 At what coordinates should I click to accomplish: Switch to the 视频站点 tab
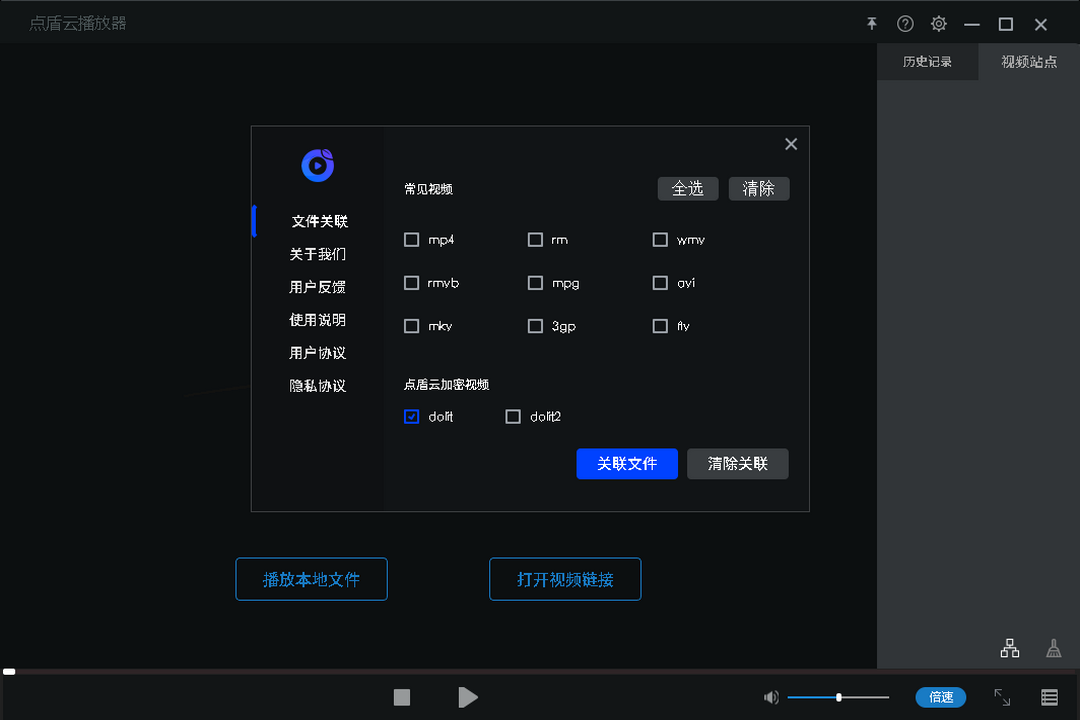1028,61
